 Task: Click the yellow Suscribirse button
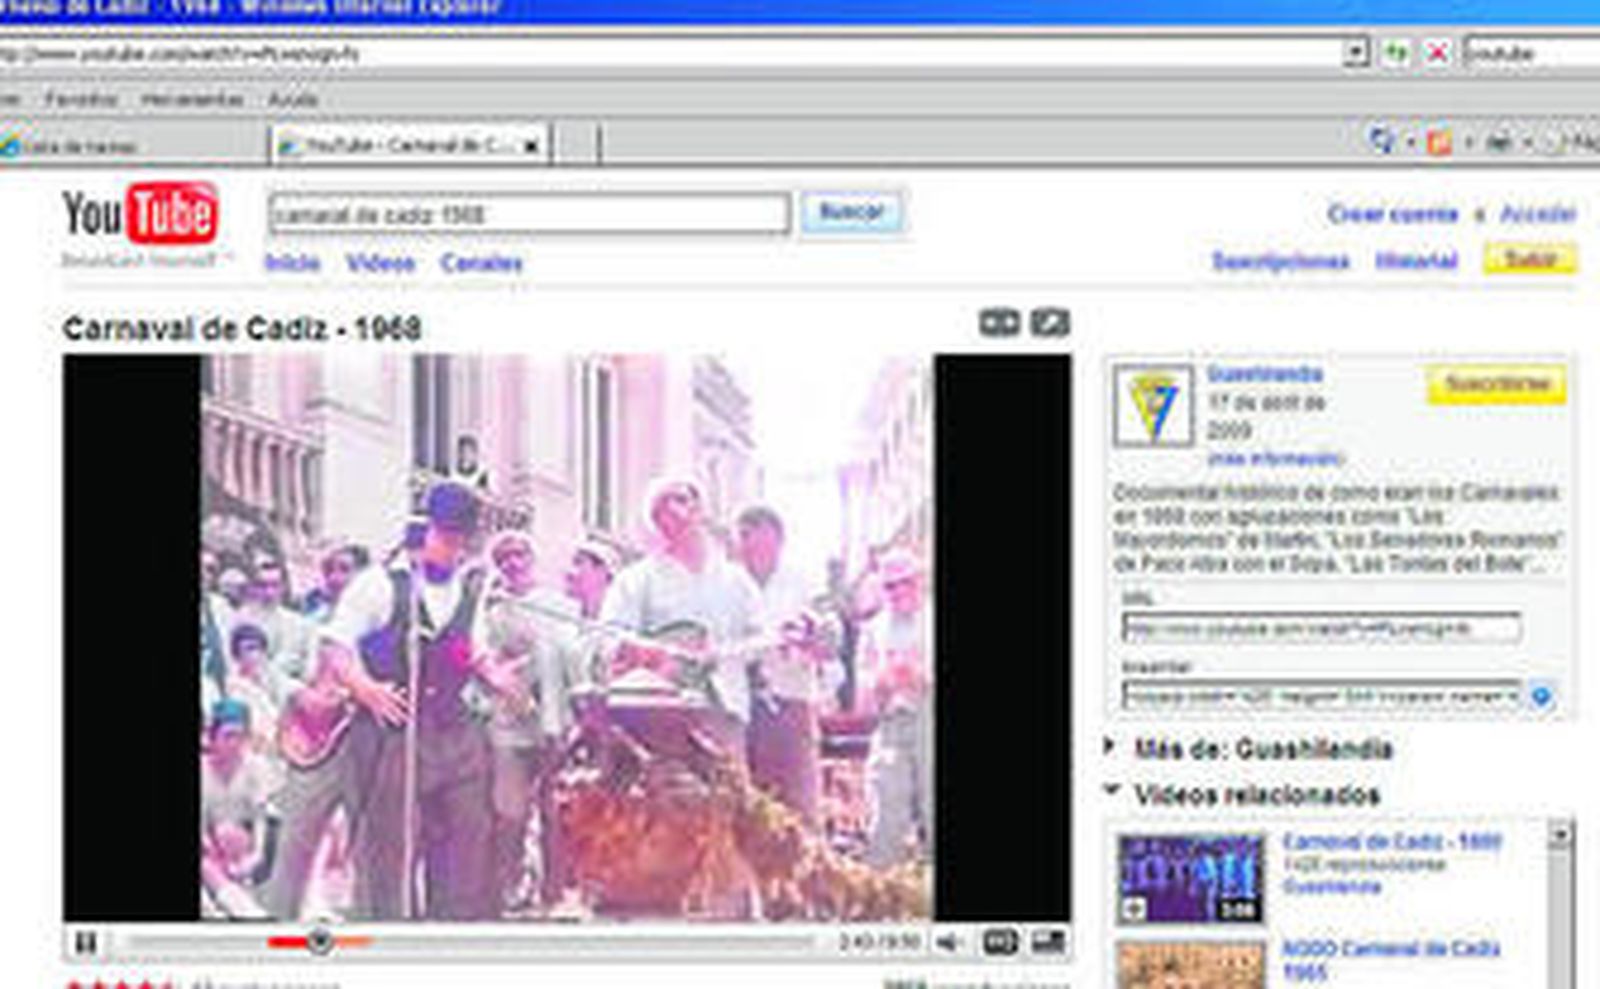click(1496, 385)
